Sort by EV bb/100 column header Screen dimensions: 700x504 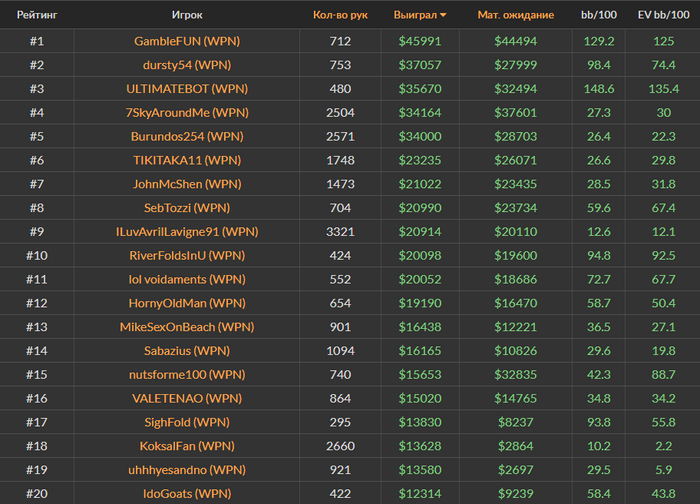[x=661, y=15]
